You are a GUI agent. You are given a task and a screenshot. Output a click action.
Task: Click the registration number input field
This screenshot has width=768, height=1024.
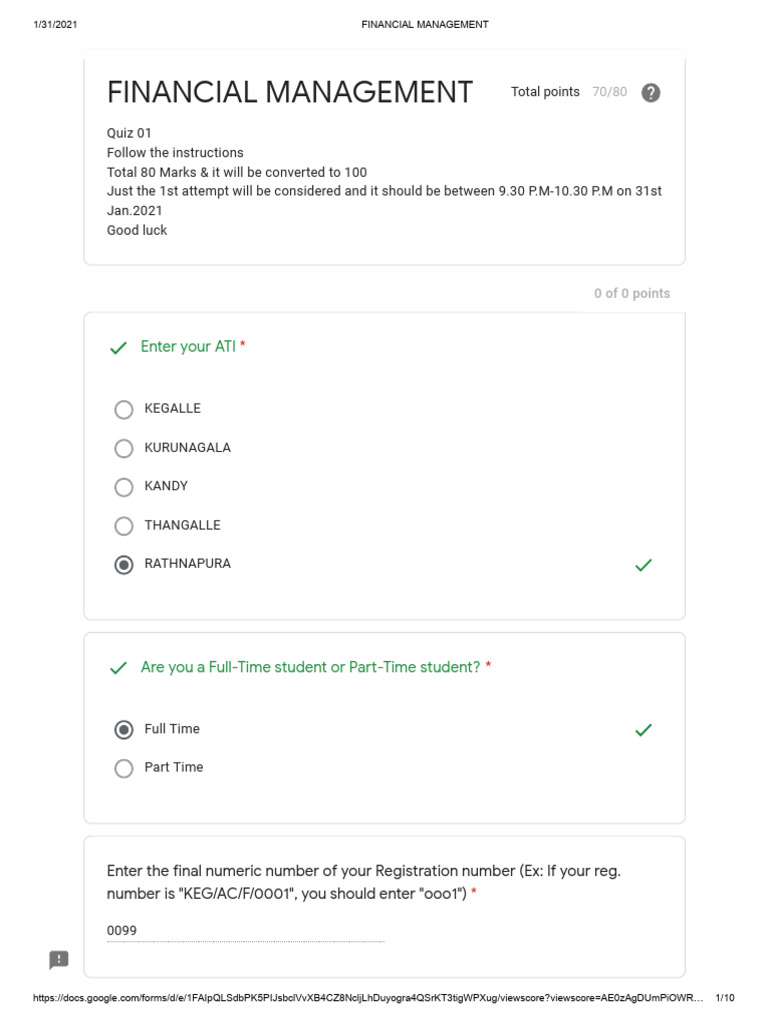(x=245, y=931)
